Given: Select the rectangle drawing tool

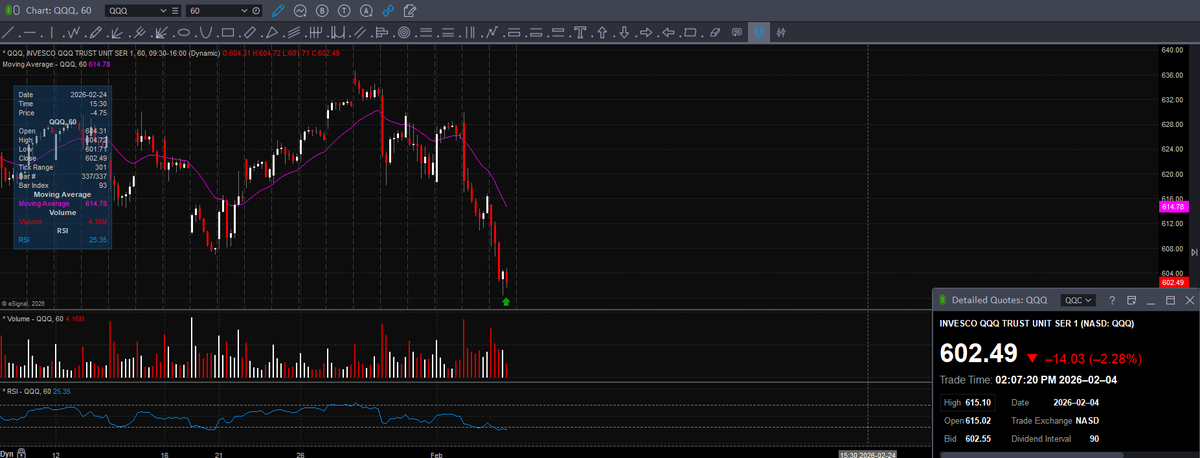Looking at the screenshot, I should tap(228, 33).
